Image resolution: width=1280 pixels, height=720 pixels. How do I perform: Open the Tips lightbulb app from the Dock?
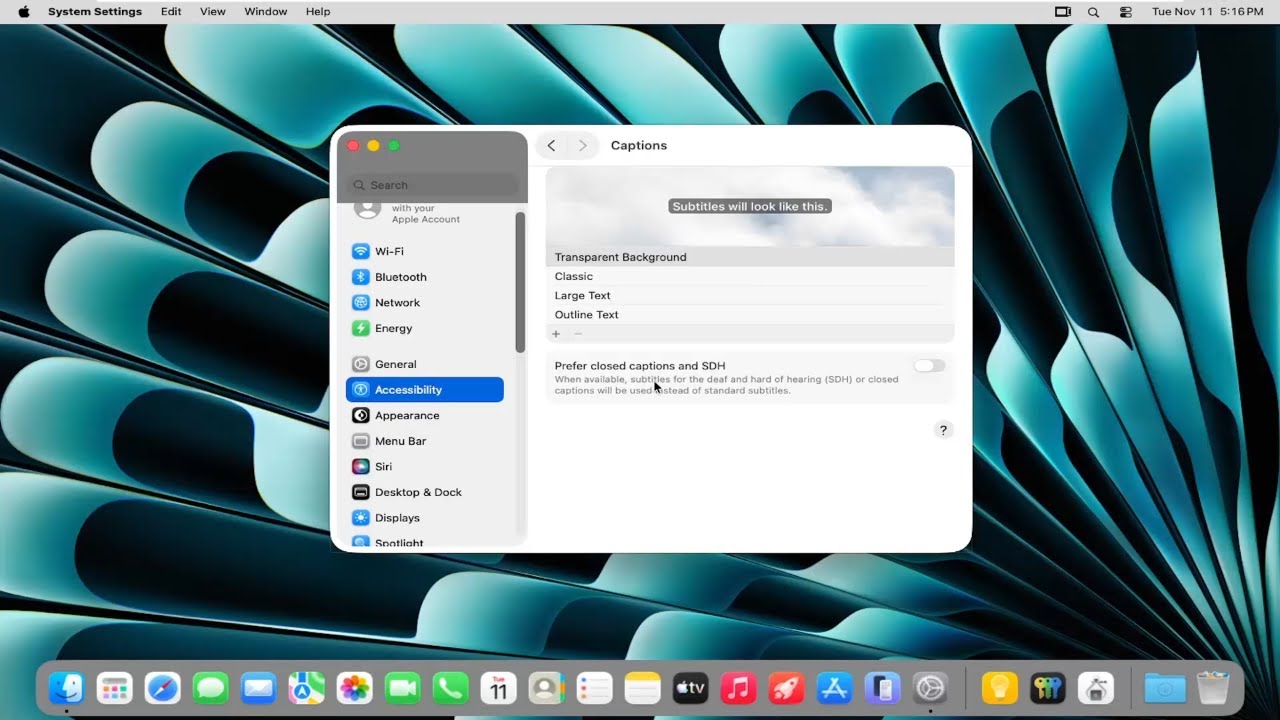pos(999,688)
